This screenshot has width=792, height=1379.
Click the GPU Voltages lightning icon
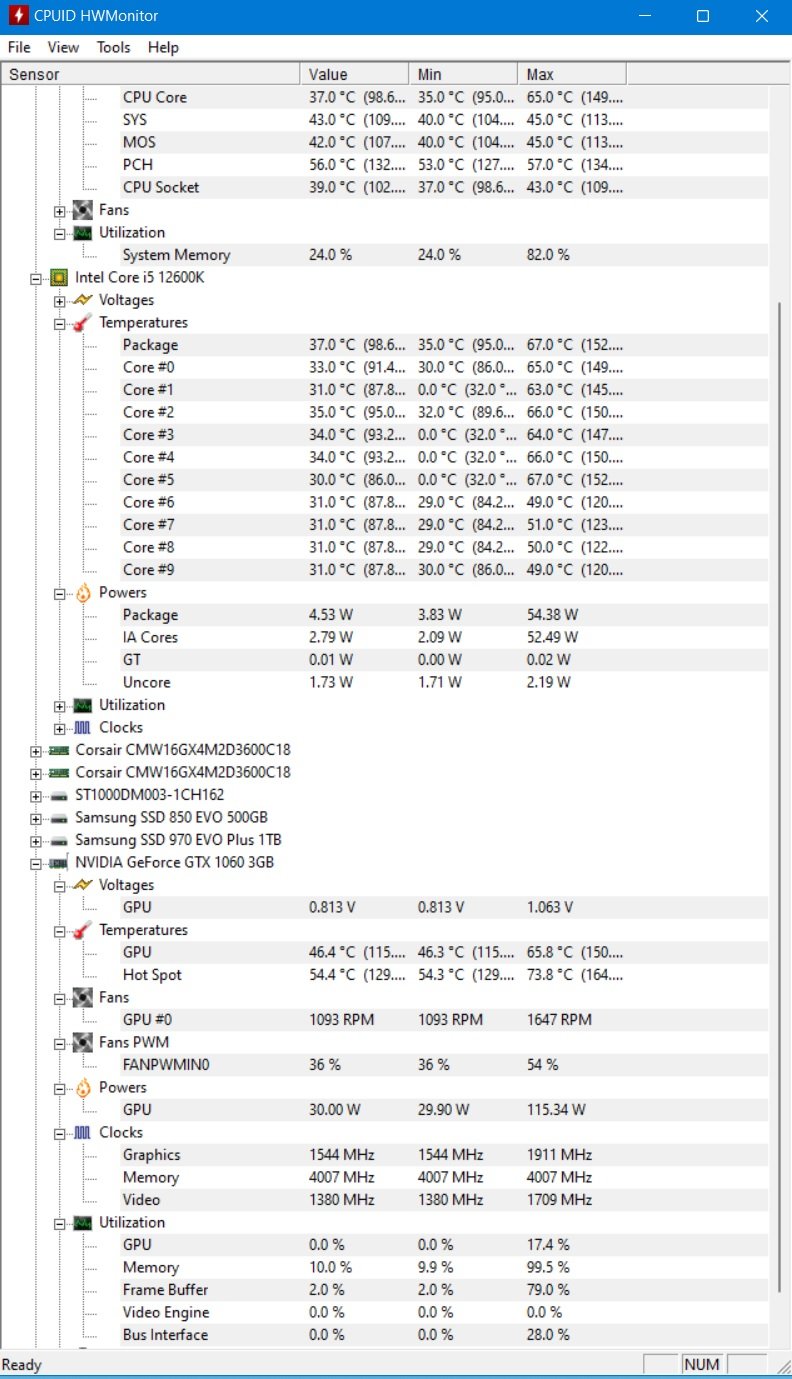(x=83, y=885)
